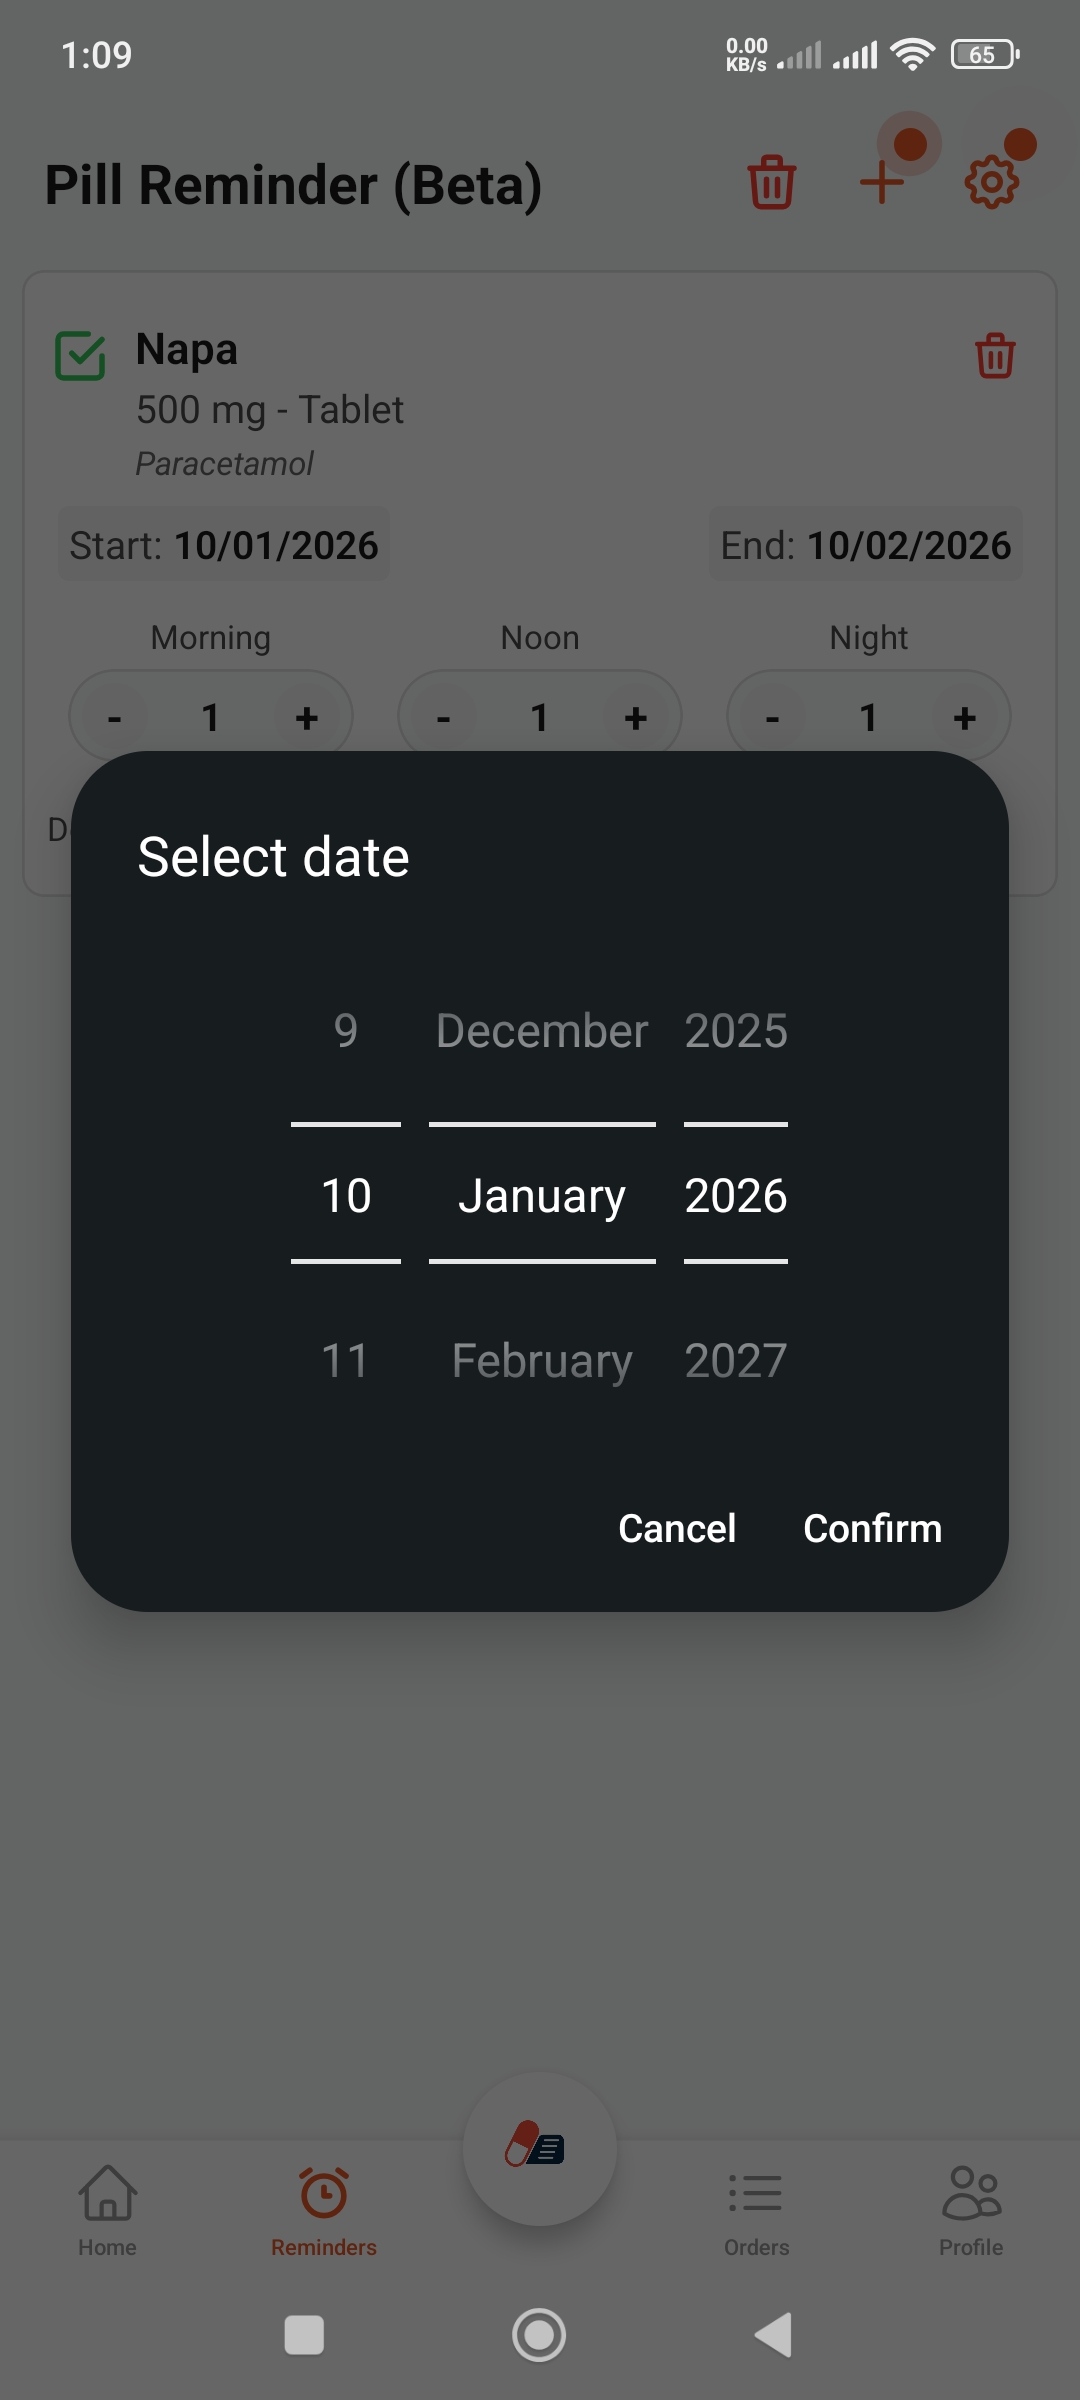Add a new pill reminder with plus icon
Viewport: 1080px width, 2400px height.
pyautogui.click(x=882, y=183)
